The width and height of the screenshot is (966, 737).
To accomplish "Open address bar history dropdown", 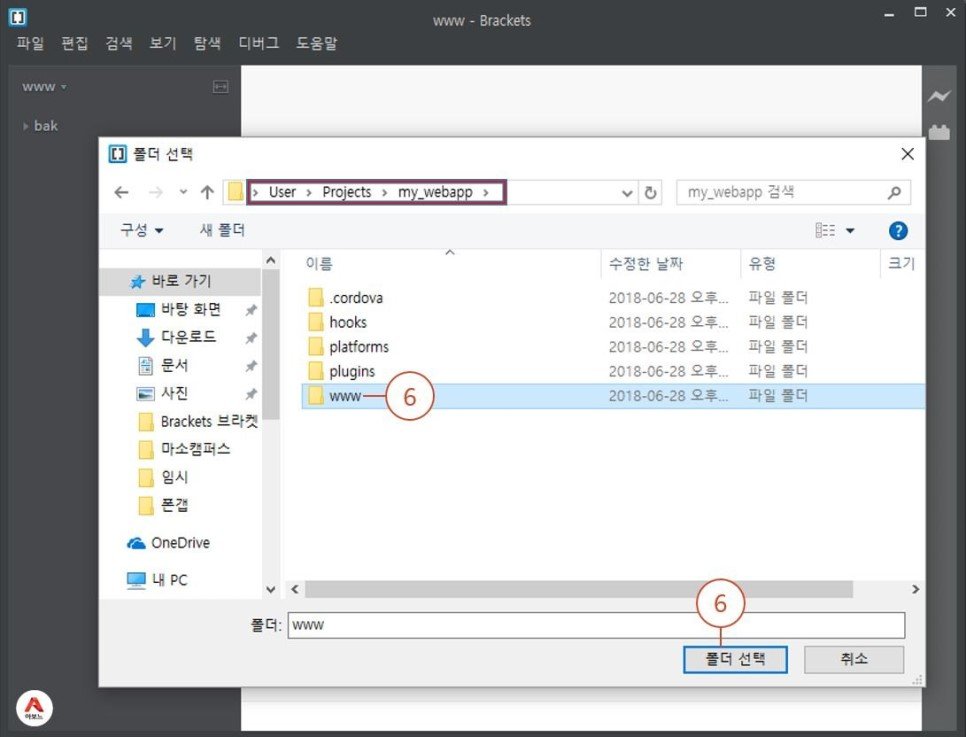I will click(627, 193).
